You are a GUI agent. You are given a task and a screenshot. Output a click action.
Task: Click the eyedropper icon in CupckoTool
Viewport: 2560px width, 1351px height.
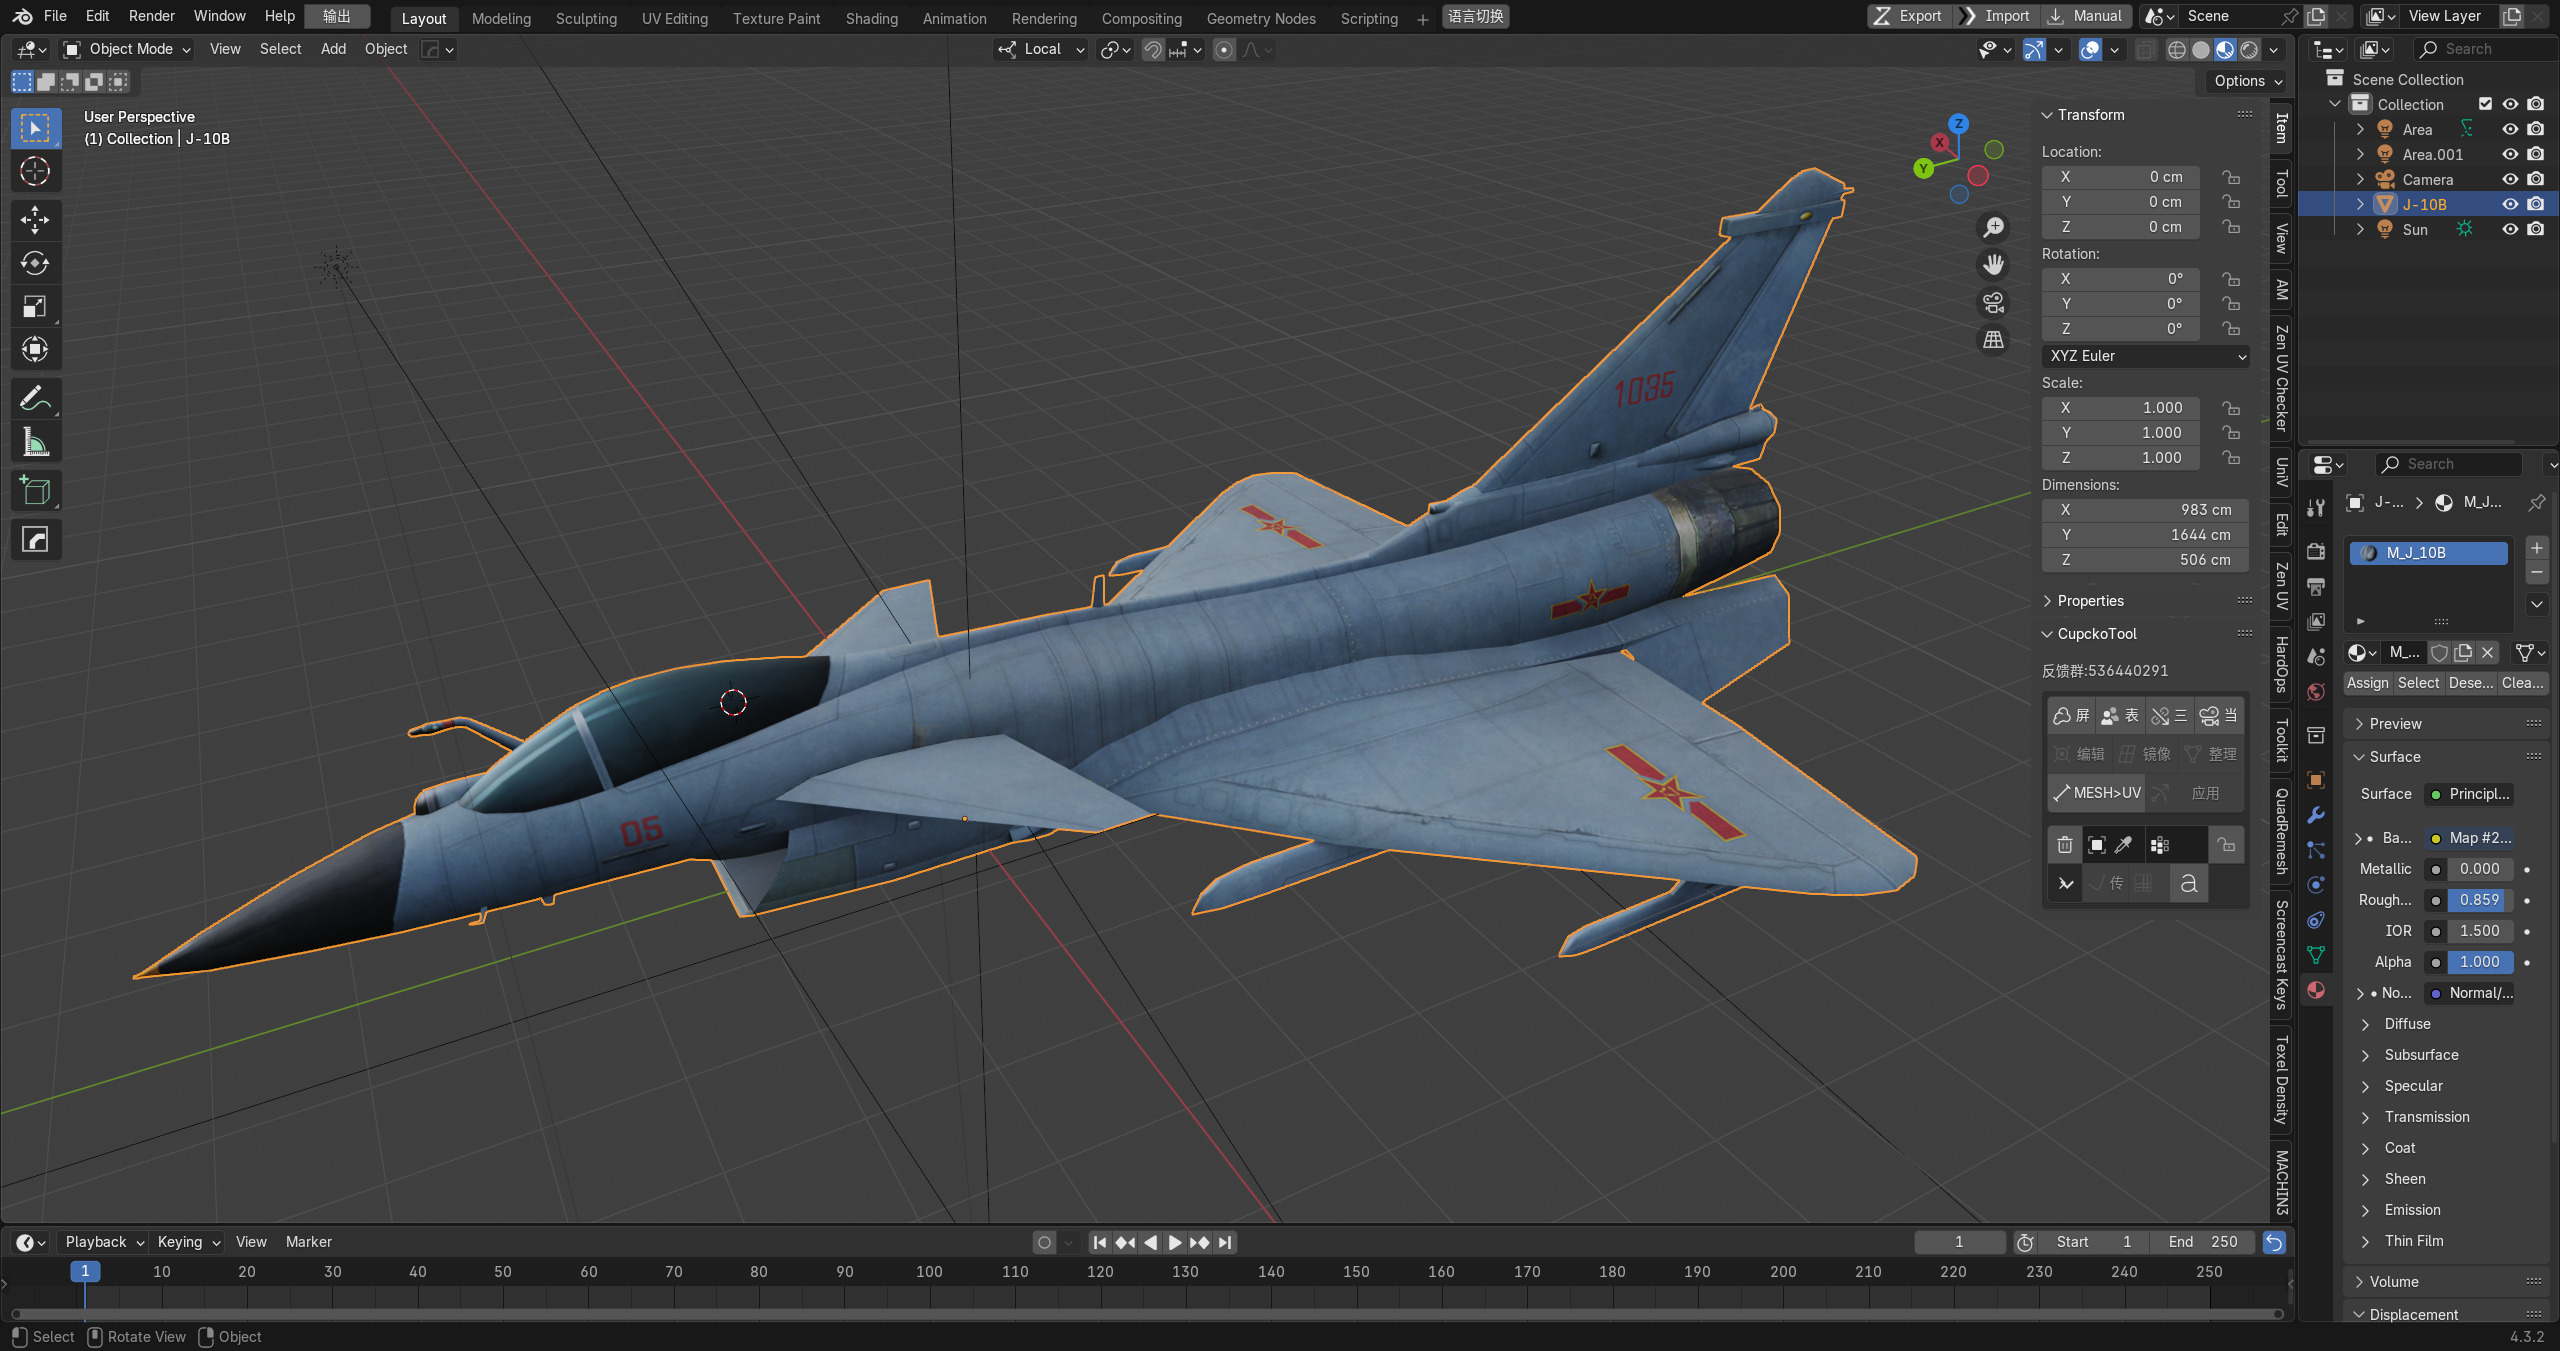[2123, 845]
